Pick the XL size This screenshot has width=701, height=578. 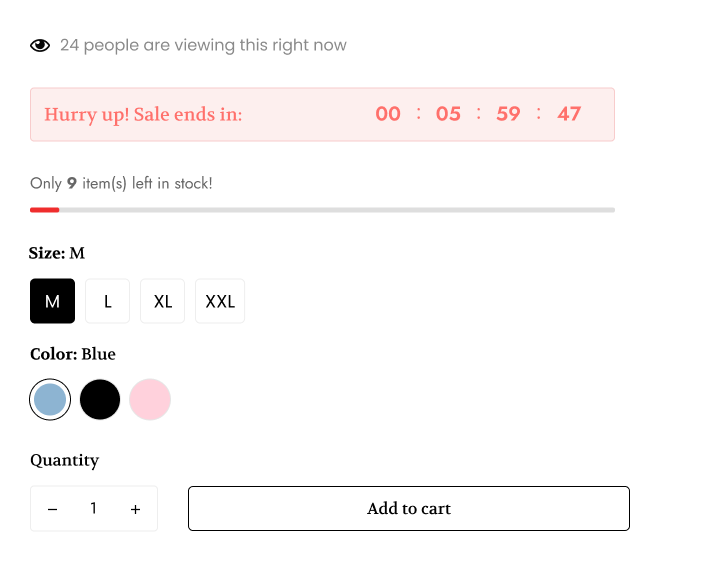coord(163,301)
